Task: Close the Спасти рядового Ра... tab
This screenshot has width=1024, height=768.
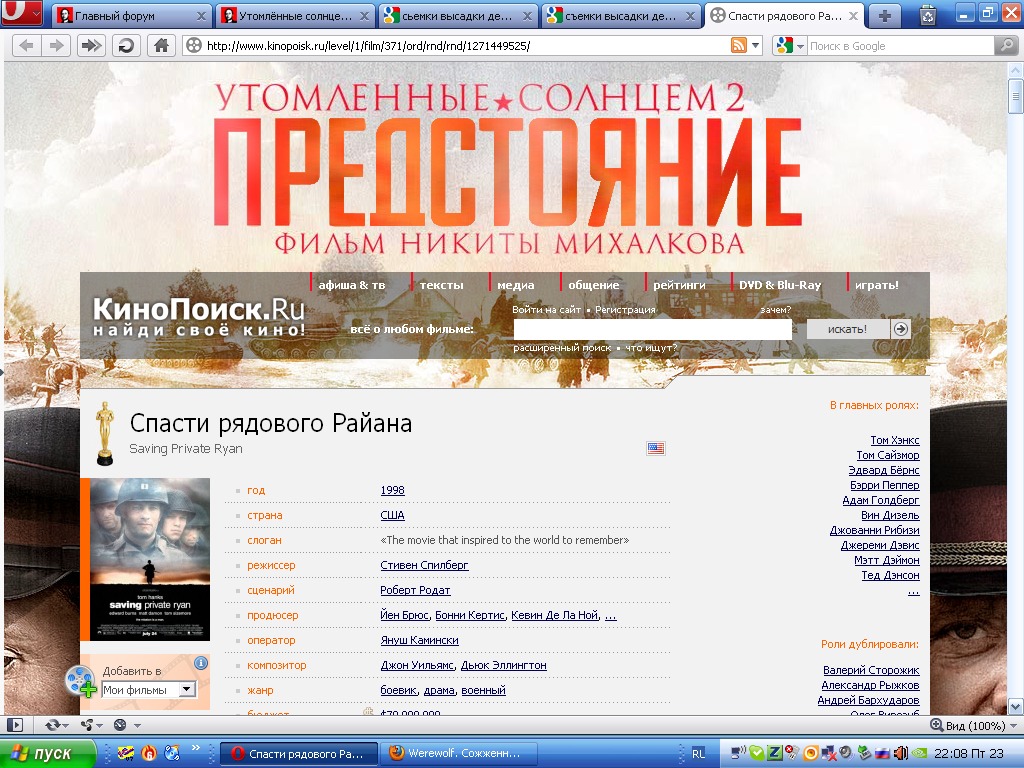Action: pyautogui.click(x=853, y=16)
